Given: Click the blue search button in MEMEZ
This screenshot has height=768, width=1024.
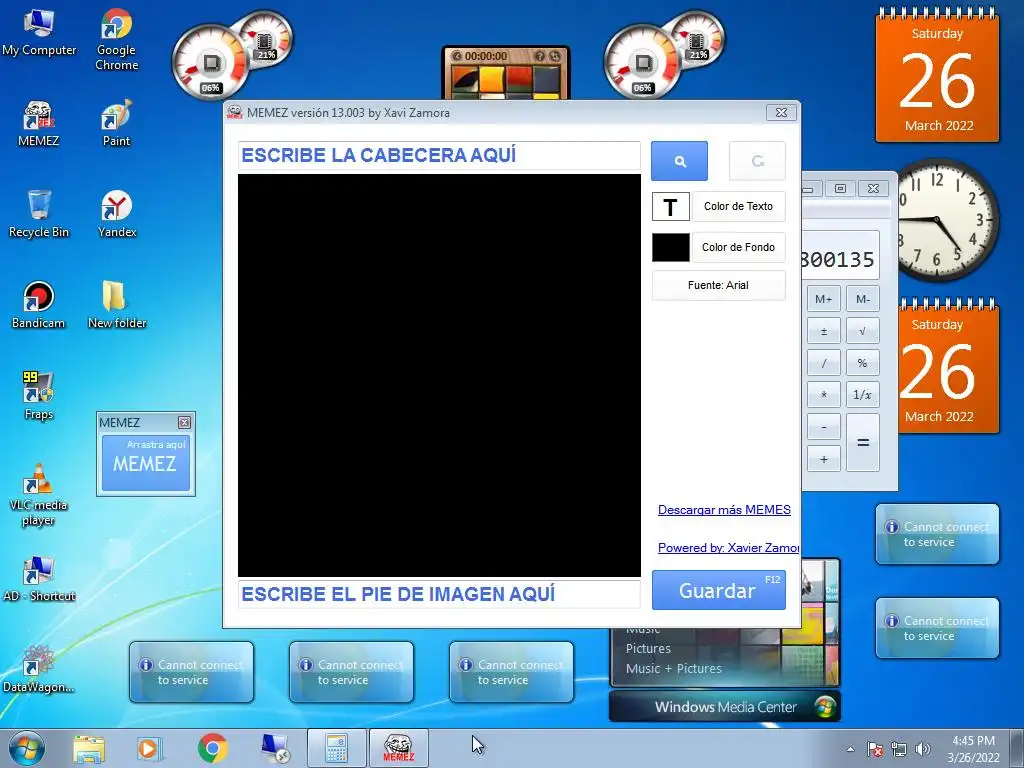Looking at the screenshot, I should pyautogui.click(x=679, y=161).
